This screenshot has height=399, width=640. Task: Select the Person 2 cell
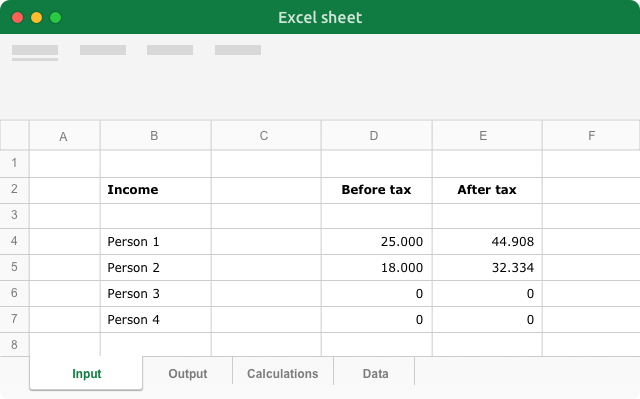(x=156, y=268)
